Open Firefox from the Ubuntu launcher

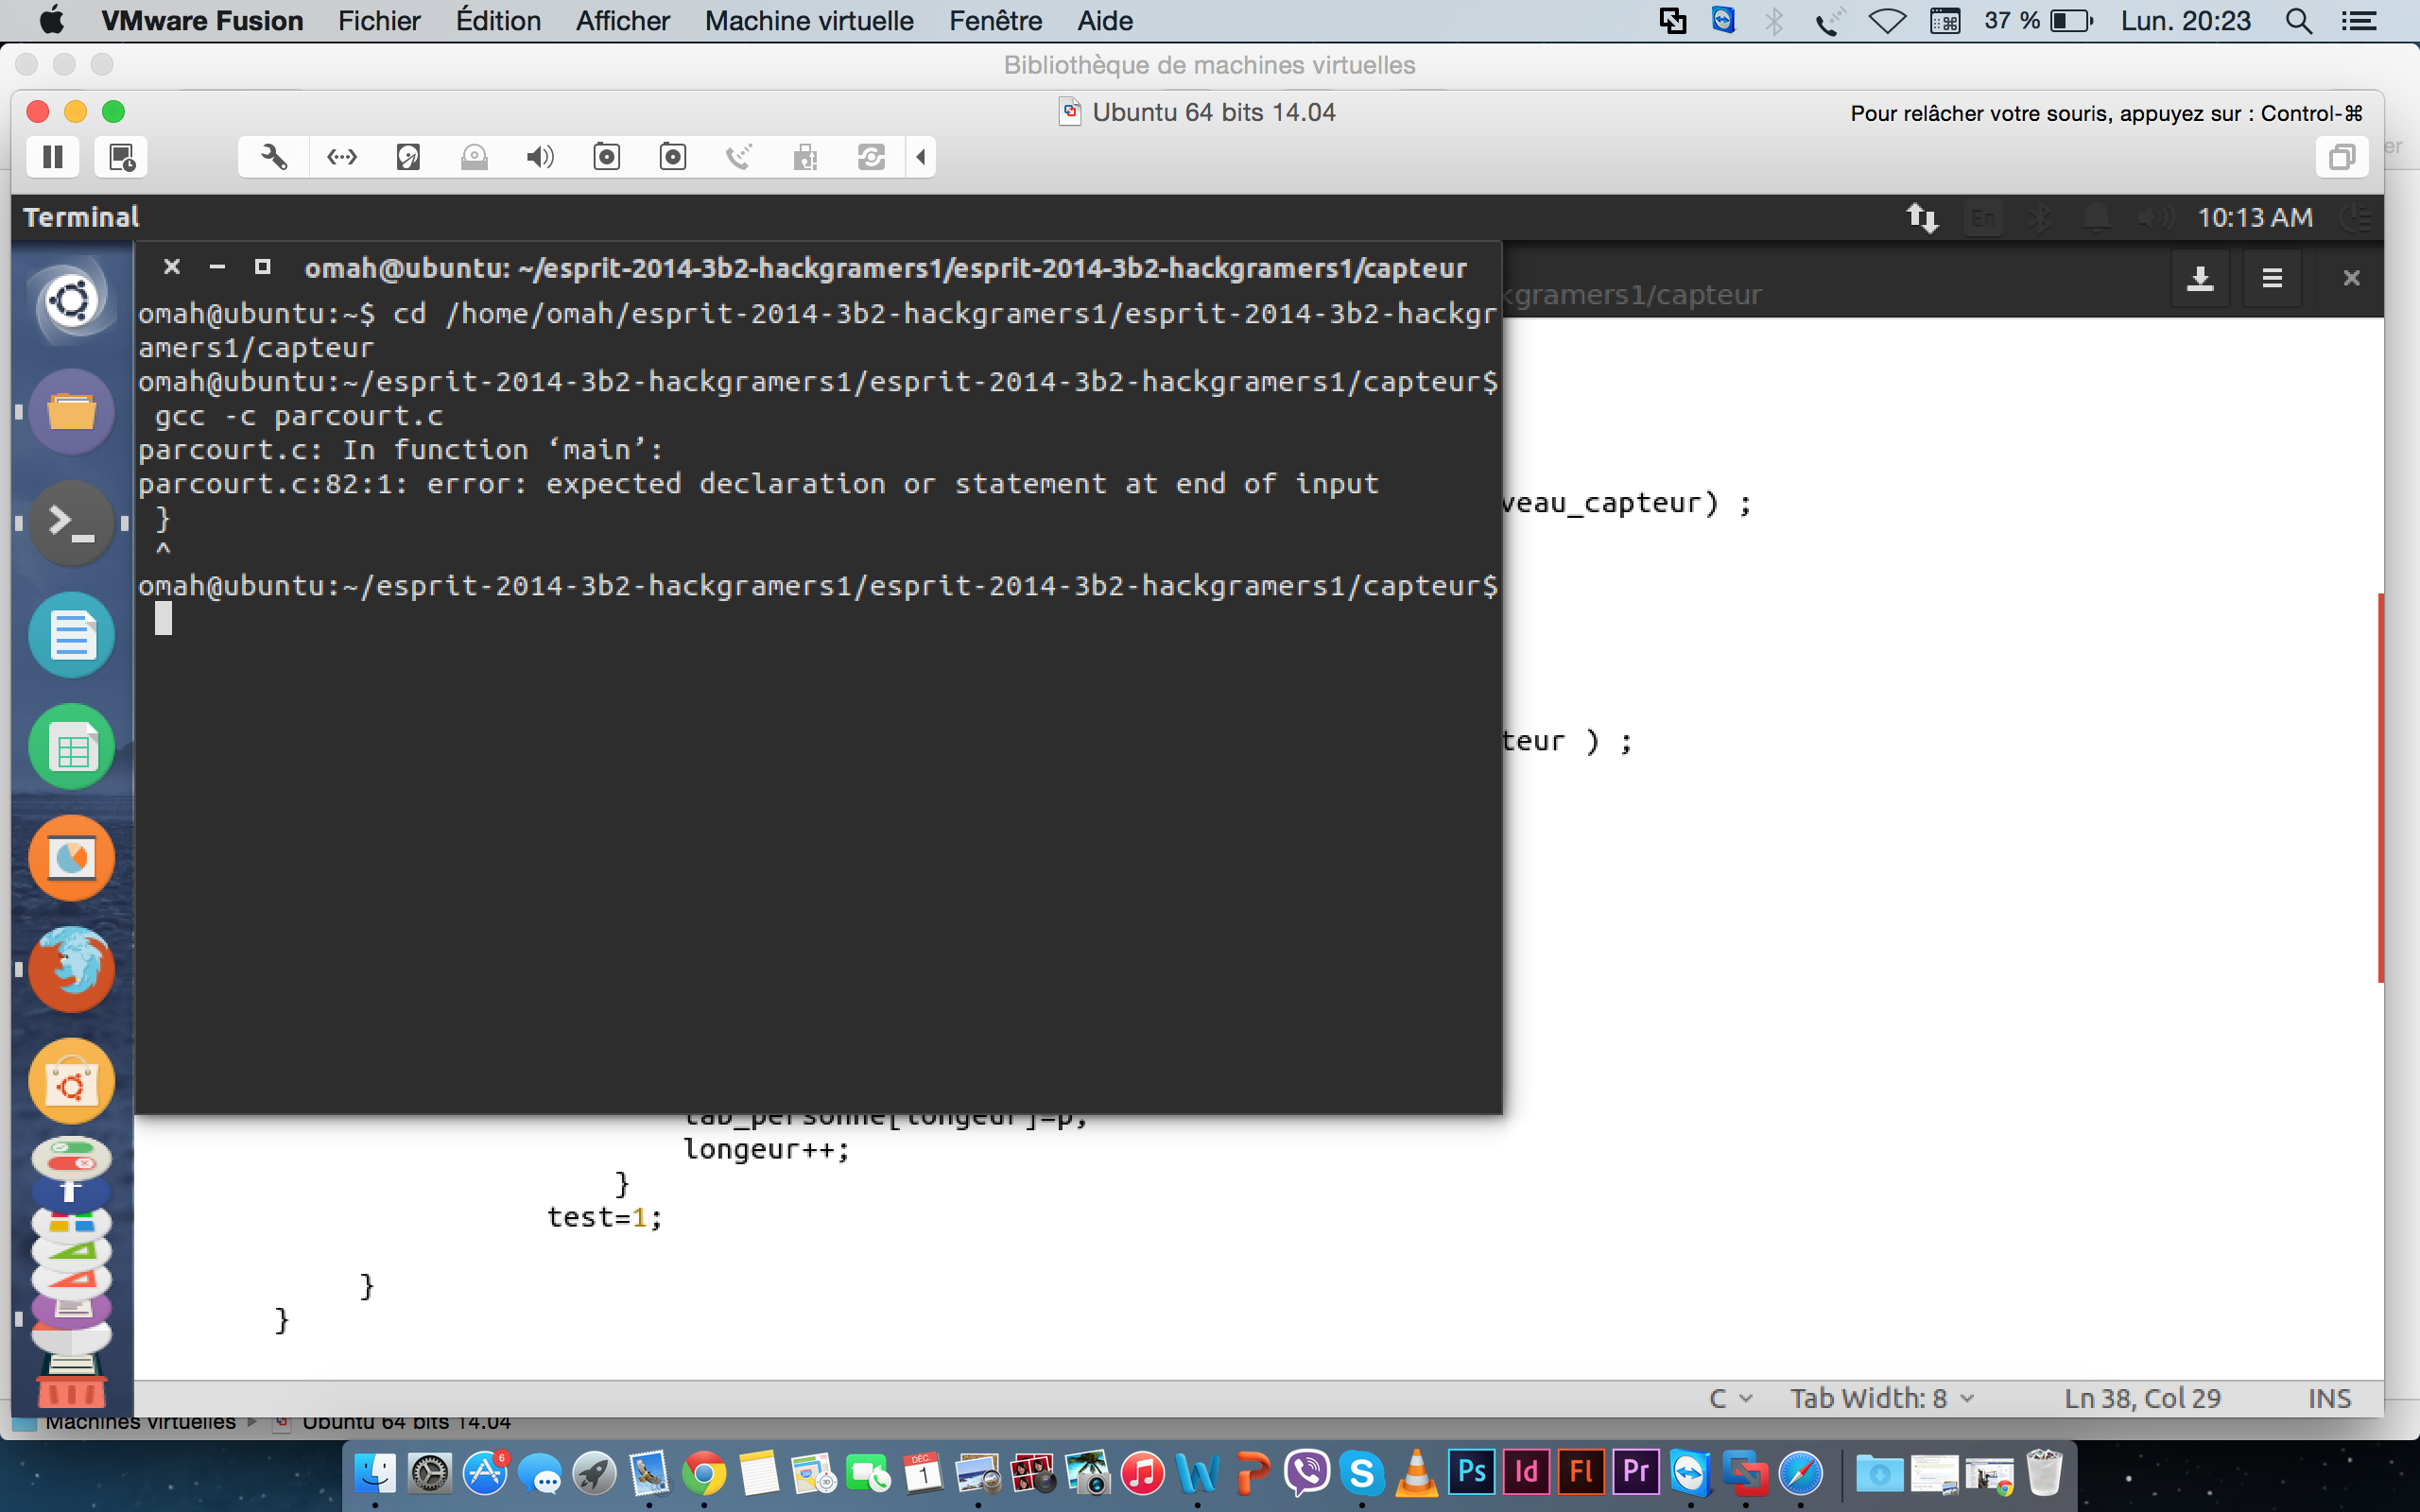tap(71, 970)
